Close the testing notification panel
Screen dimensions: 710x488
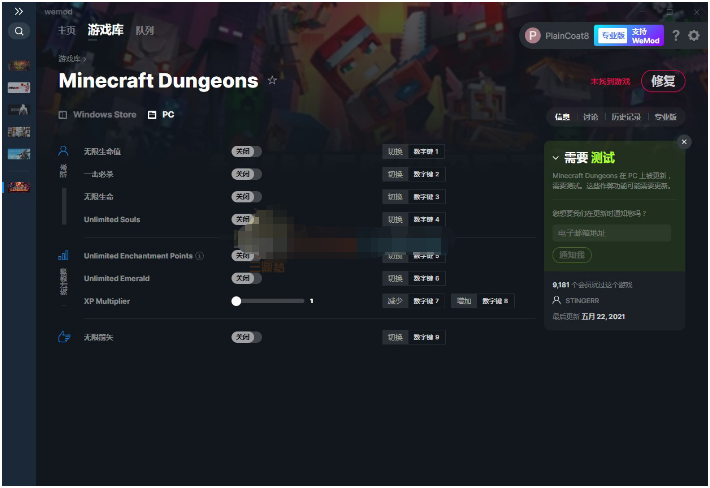tap(684, 142)
